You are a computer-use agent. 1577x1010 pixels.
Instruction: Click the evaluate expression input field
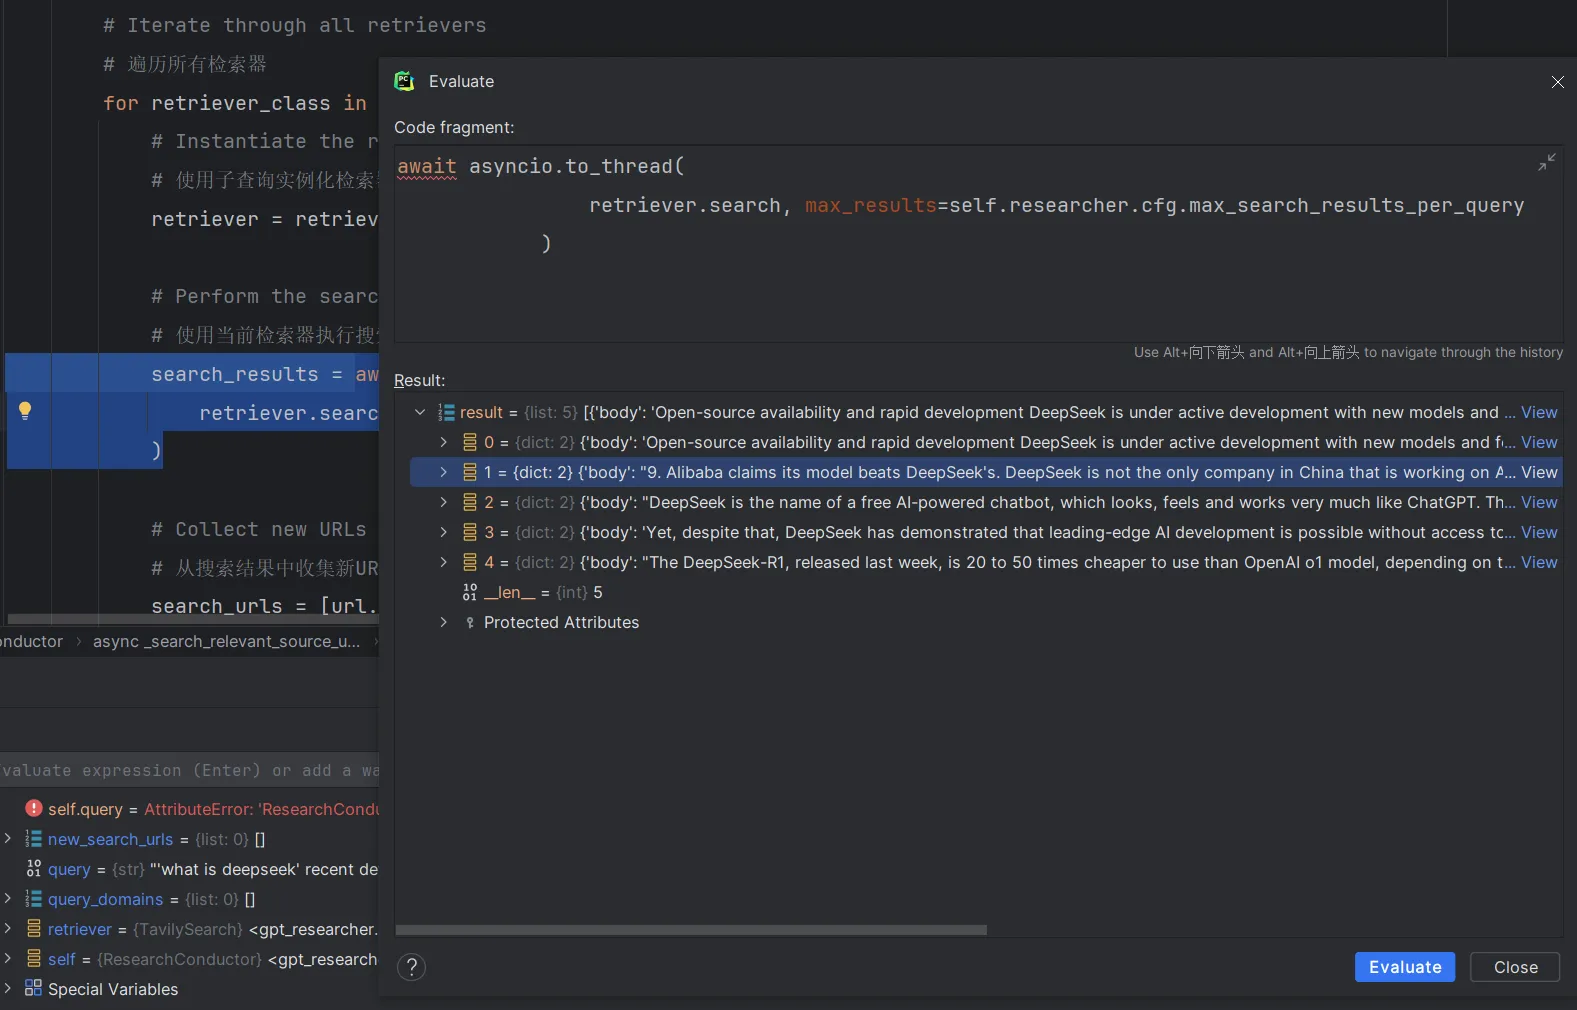pyautogui.click(x=190, y=770)
